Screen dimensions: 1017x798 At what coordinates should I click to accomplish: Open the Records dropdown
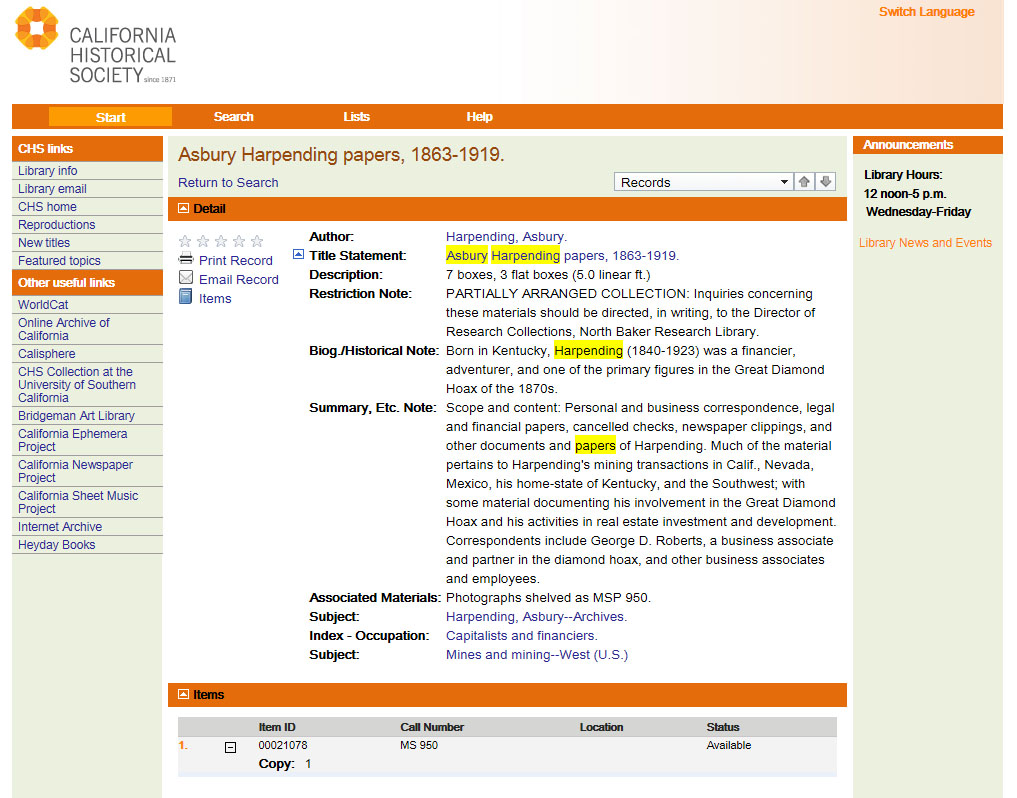[704, 182]
